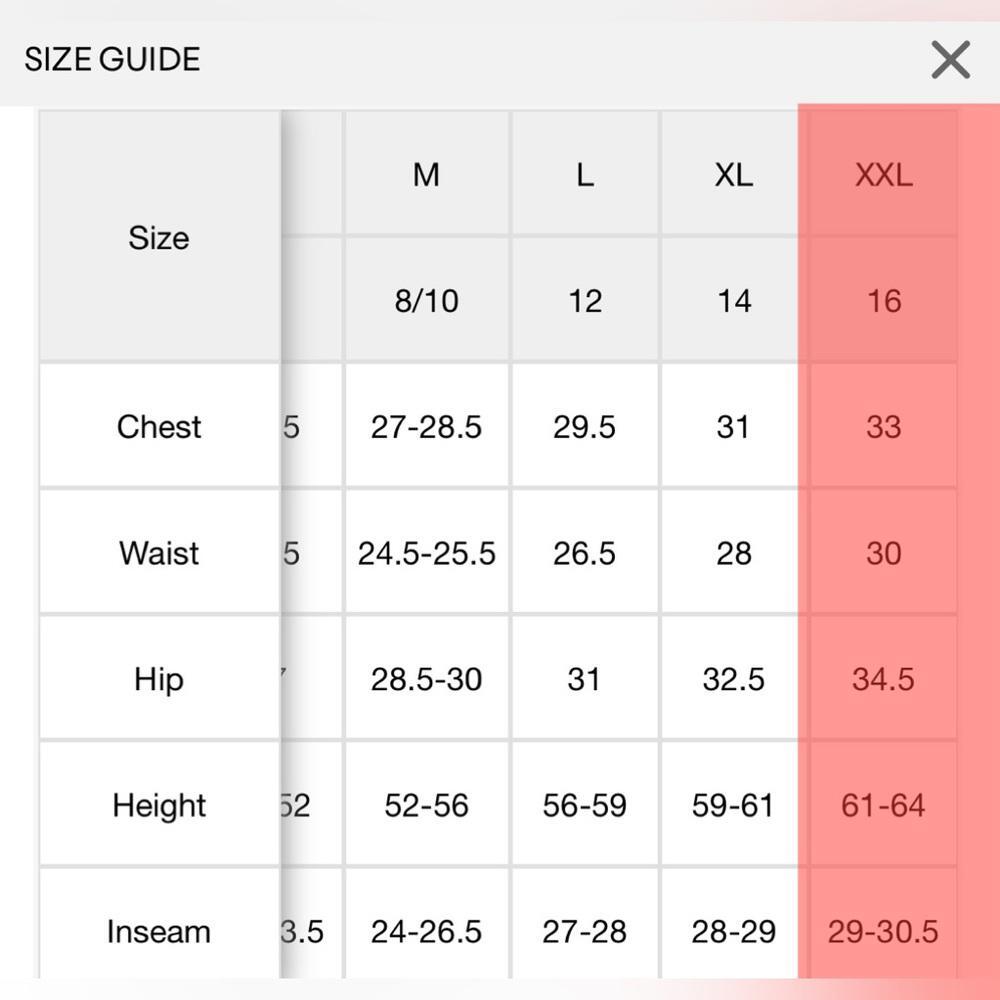Click the L size column header
The height and width of the screenshot is (1000, 1000).
585,175
